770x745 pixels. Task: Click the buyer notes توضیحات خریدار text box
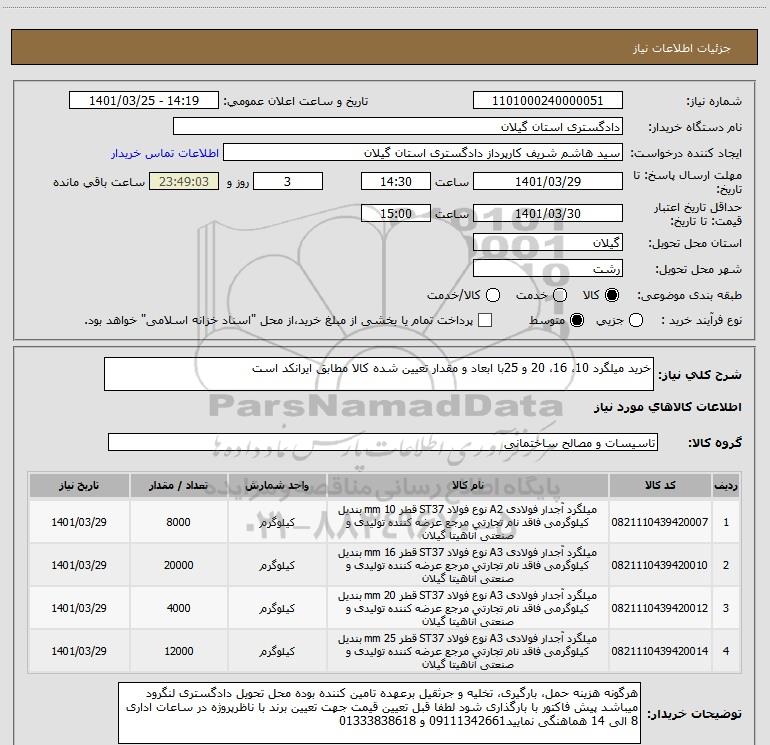click(x=379, y=712)
